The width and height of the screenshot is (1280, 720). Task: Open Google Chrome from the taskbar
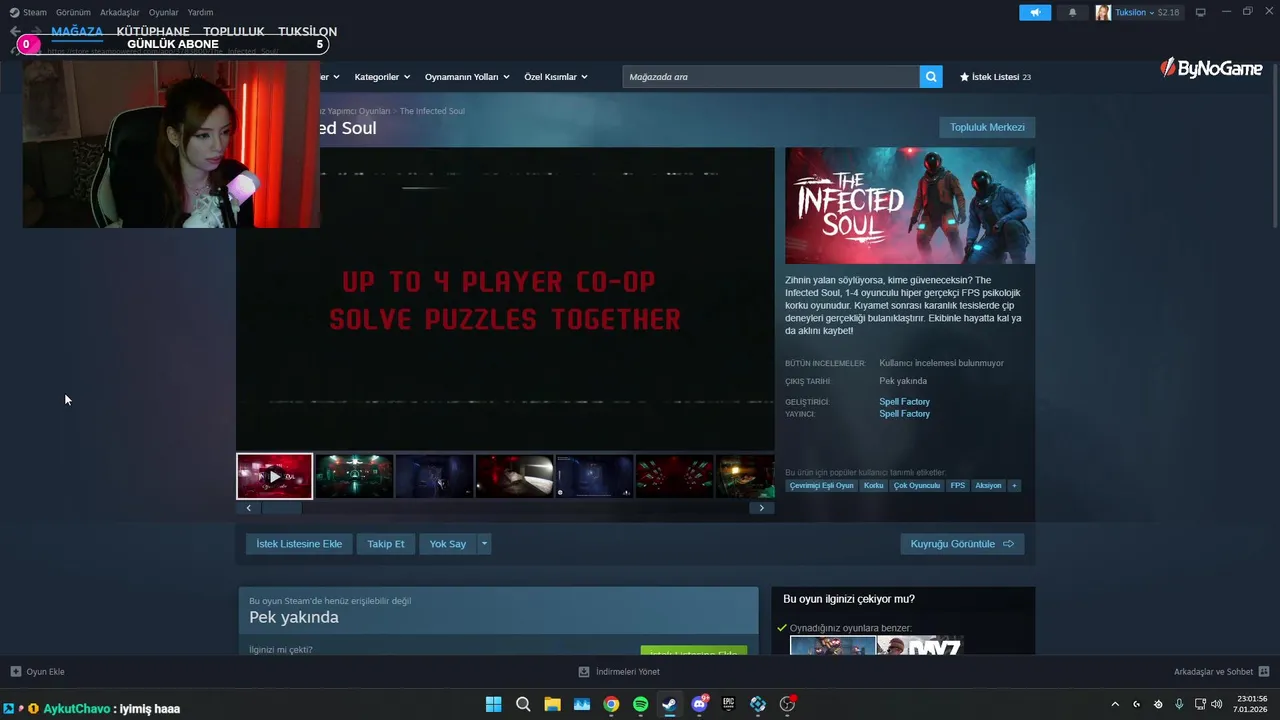click(x=611, y=704)
